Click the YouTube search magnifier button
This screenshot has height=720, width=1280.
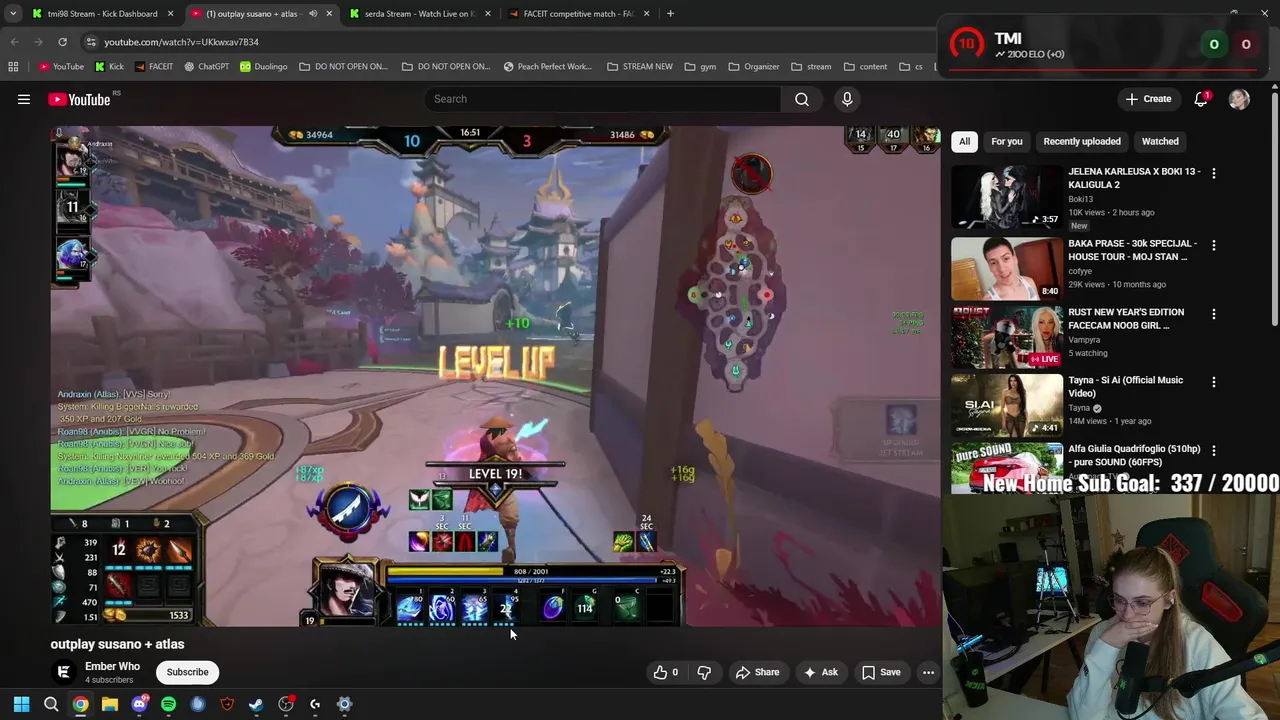pyautogui.click(x=802, y=99)
